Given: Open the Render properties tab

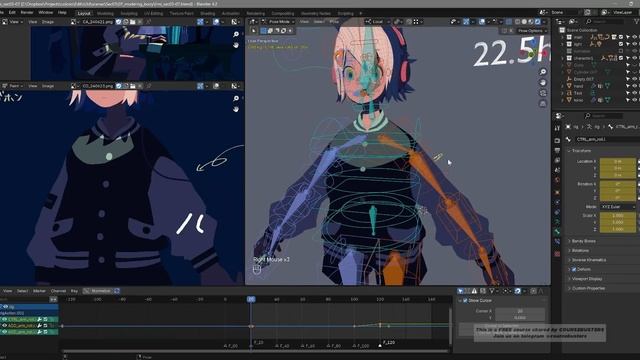Looking at the screenshot, I should click(x=558, y=140).
